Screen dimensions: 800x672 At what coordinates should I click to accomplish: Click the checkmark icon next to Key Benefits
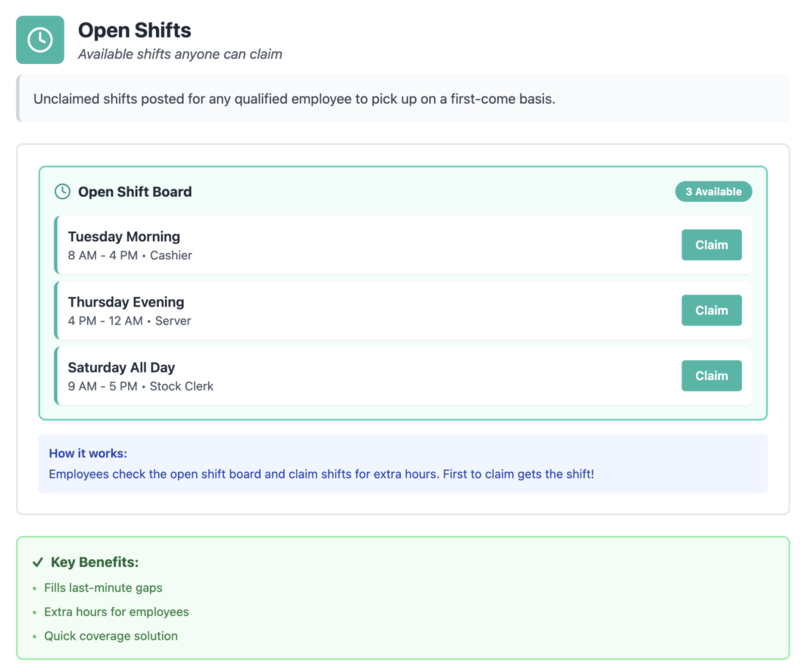point(38,562)
